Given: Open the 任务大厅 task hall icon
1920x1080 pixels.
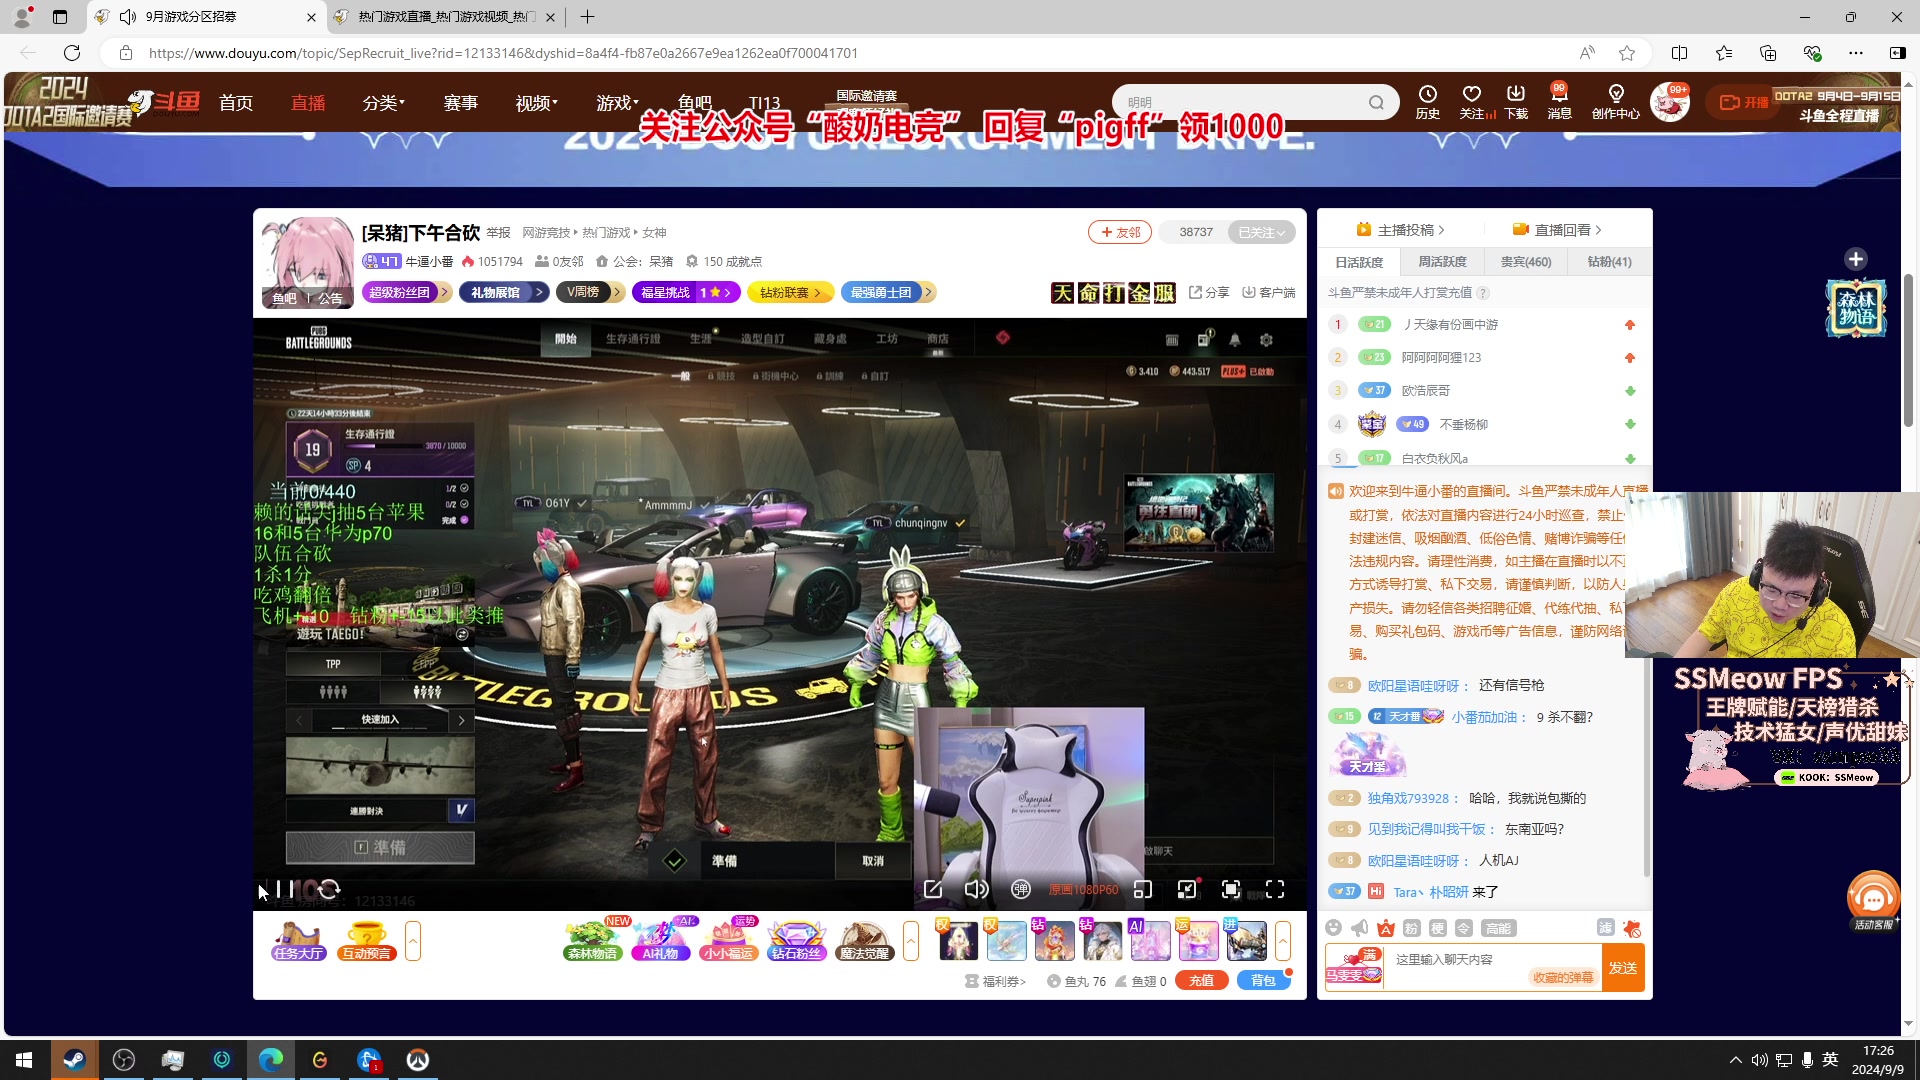Looking at the screenshot, I should pyautogui.click(x=298, y=941).
